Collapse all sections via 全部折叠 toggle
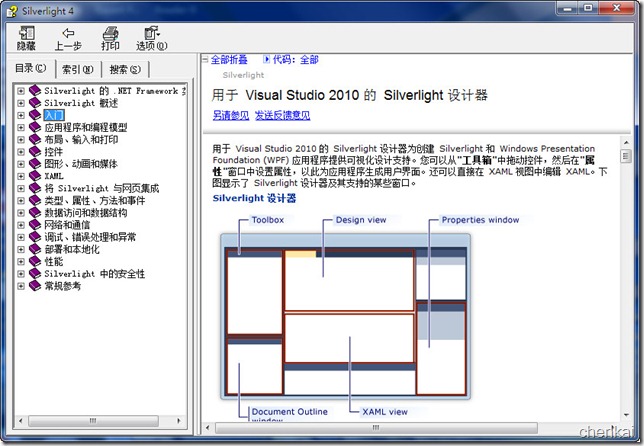The width and height of the screenshot is (644, 446). point(225,60)
